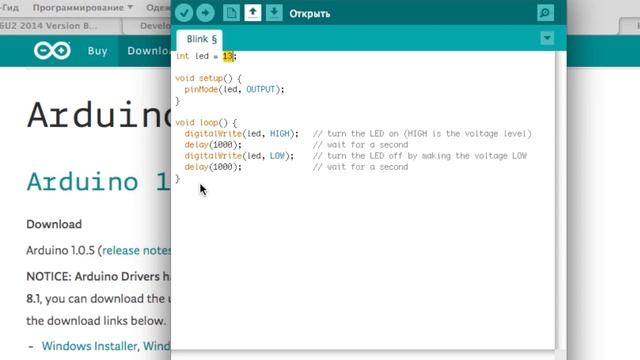Image resolution: width=640 pixels, height=360 pixels.
Task: Click the 'pinMode(led, OUTPUT);' line
Action: pyautogui.click(x=234, y=89)
